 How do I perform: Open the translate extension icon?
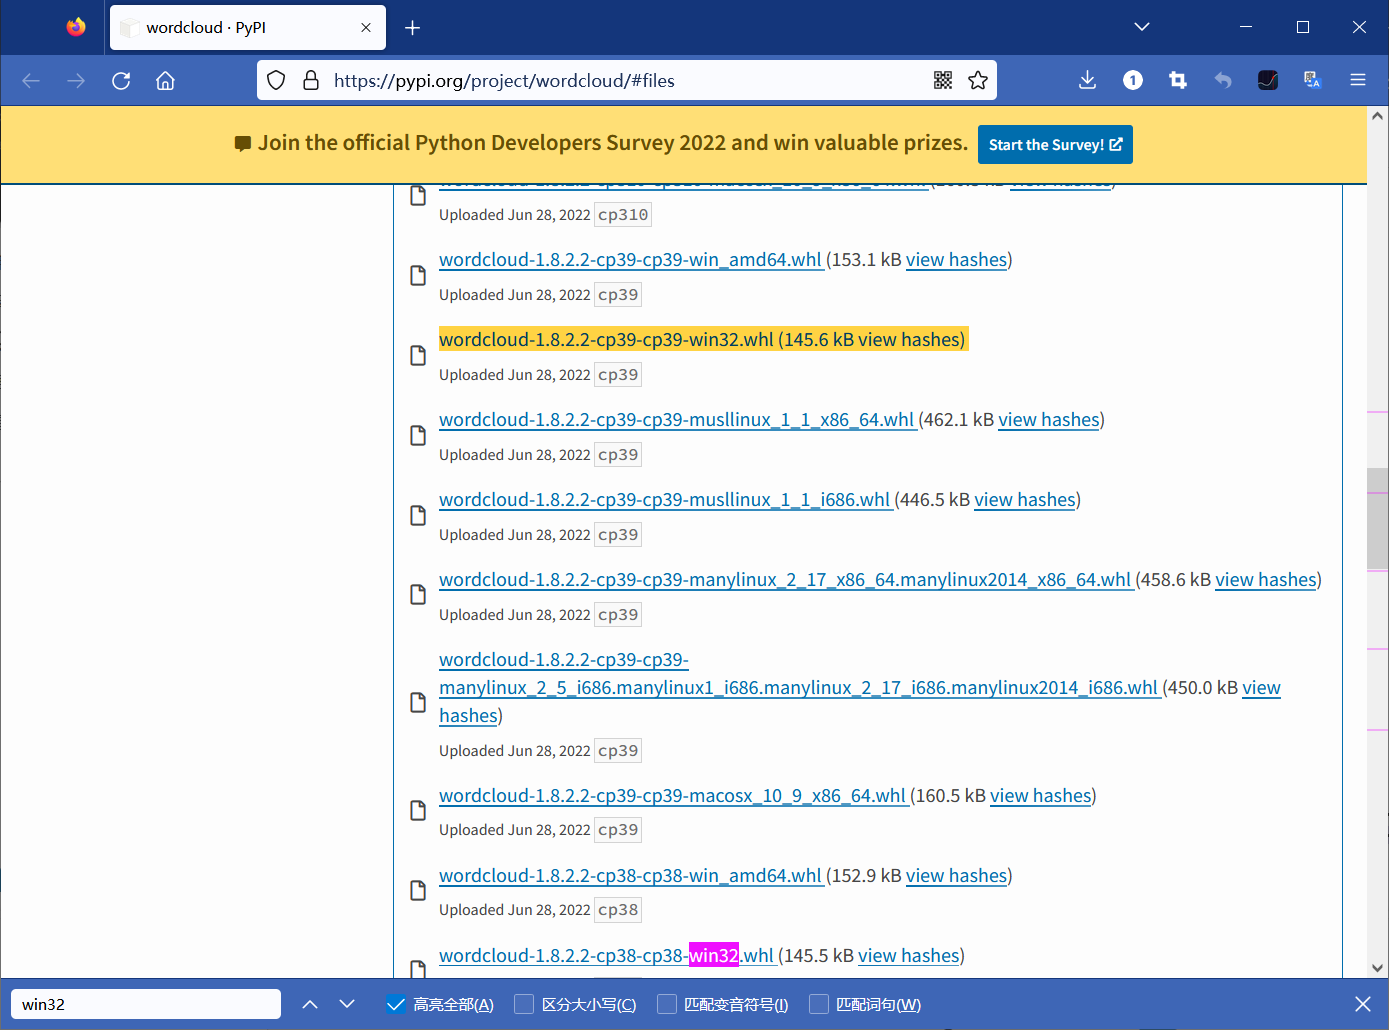click(1313, 81)
